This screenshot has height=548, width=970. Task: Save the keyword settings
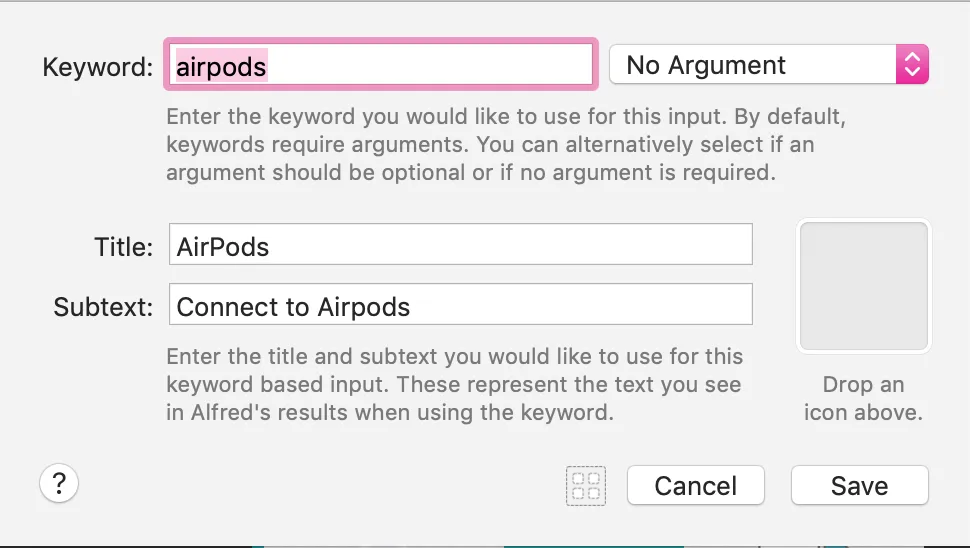pos(859,486)
